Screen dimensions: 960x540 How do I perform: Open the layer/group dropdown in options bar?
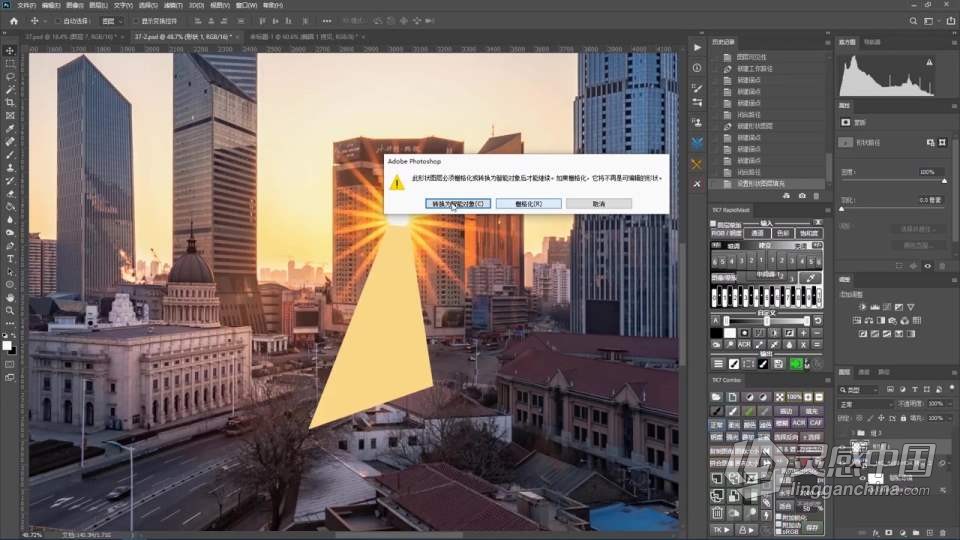112,21
